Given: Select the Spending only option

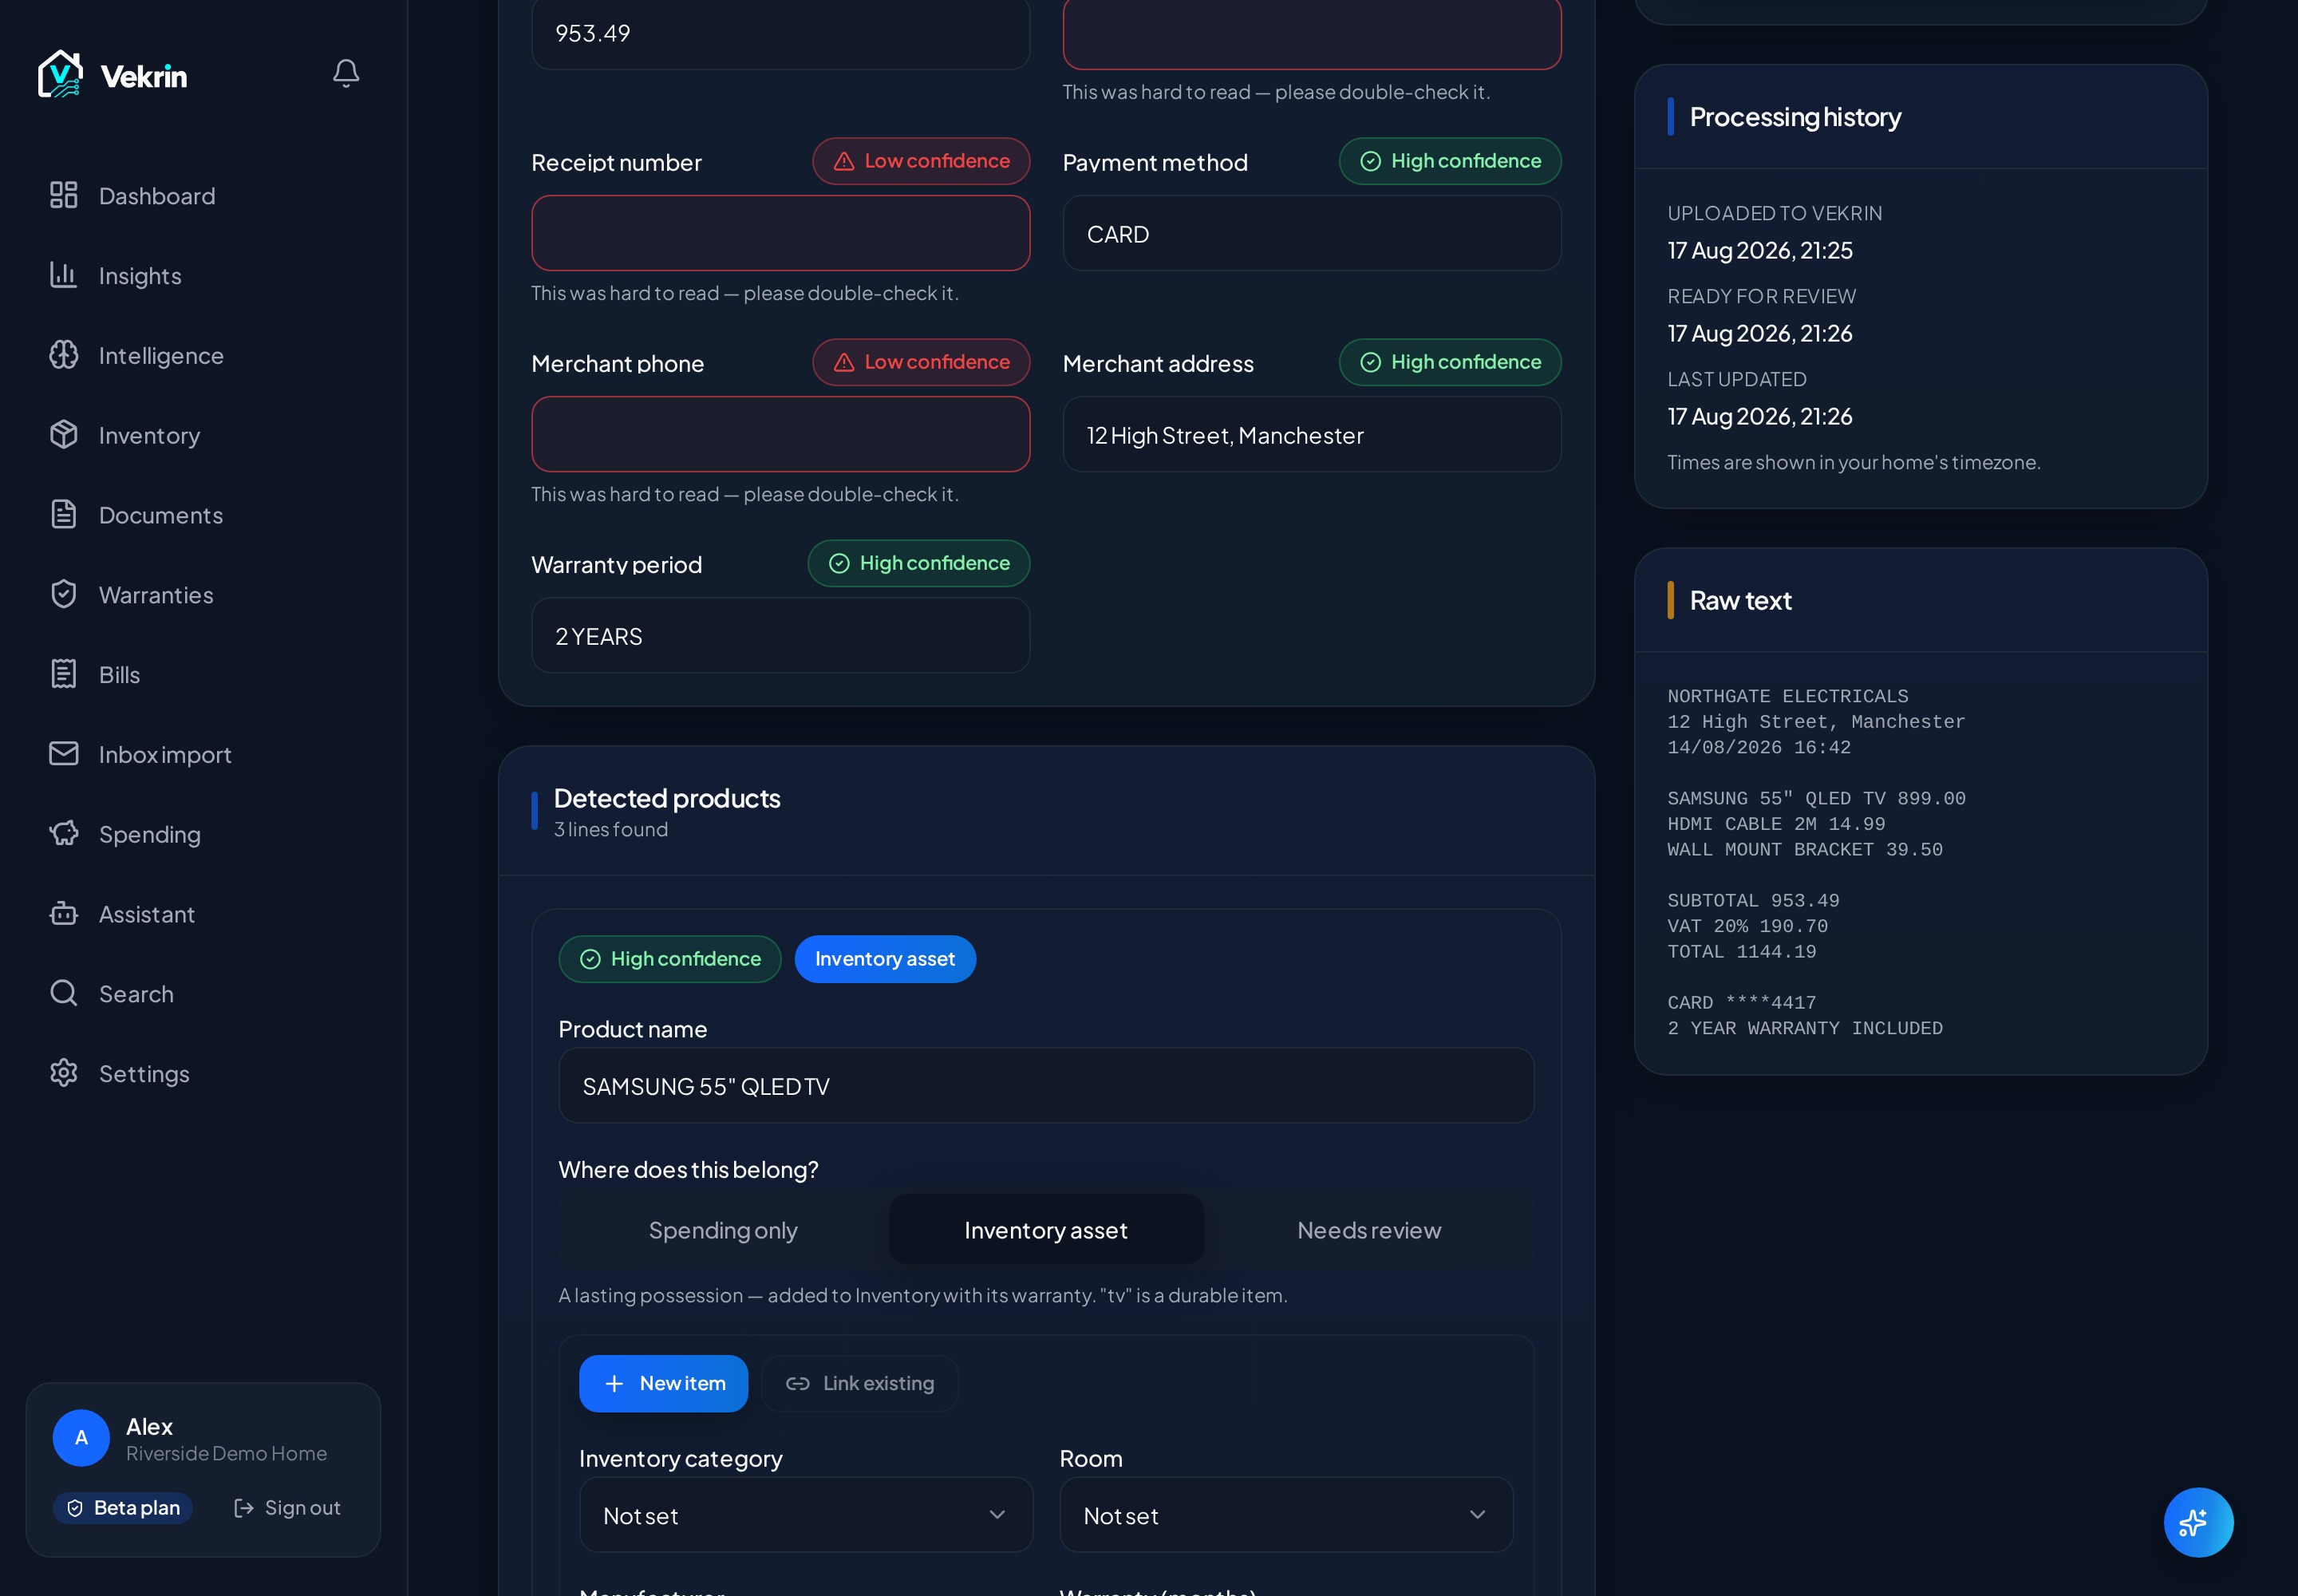Looking at the screenshot, I should [x=723, y=1230].
